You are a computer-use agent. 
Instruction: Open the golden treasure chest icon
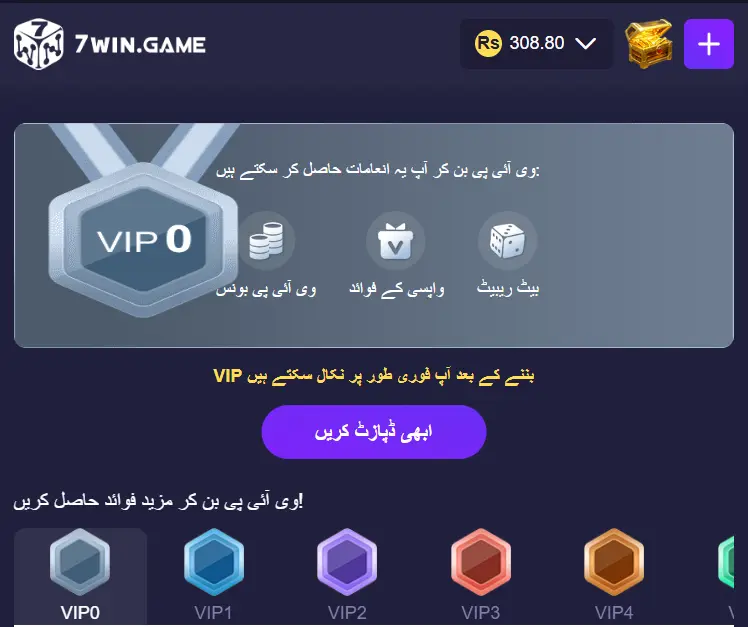click(649, 44)
